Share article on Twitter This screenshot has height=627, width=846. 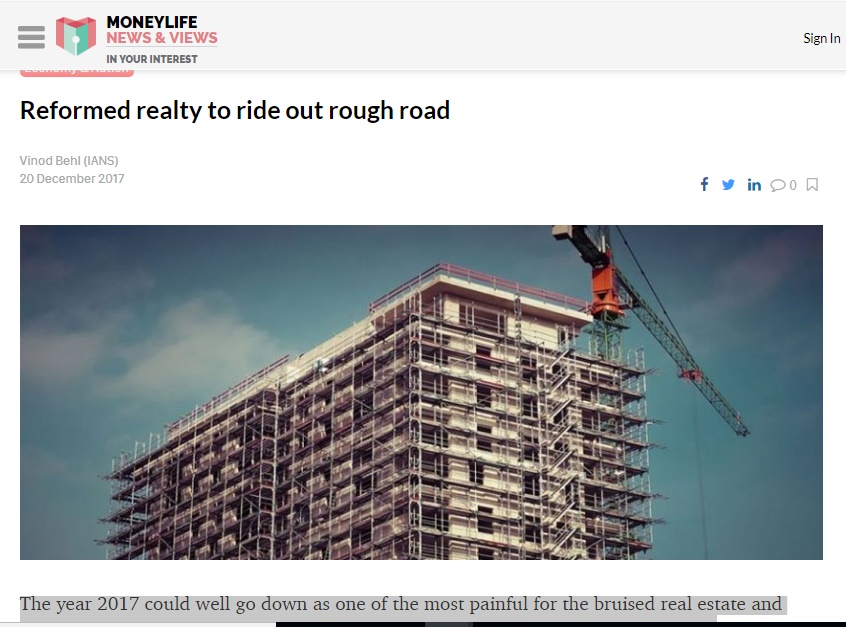(x=728, y=185)
